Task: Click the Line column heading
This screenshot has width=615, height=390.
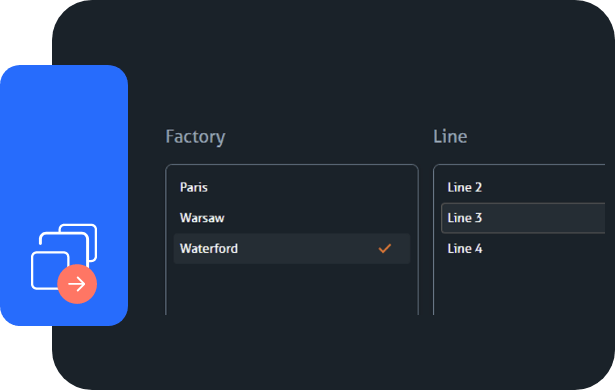Action: [x=450, y=137]
